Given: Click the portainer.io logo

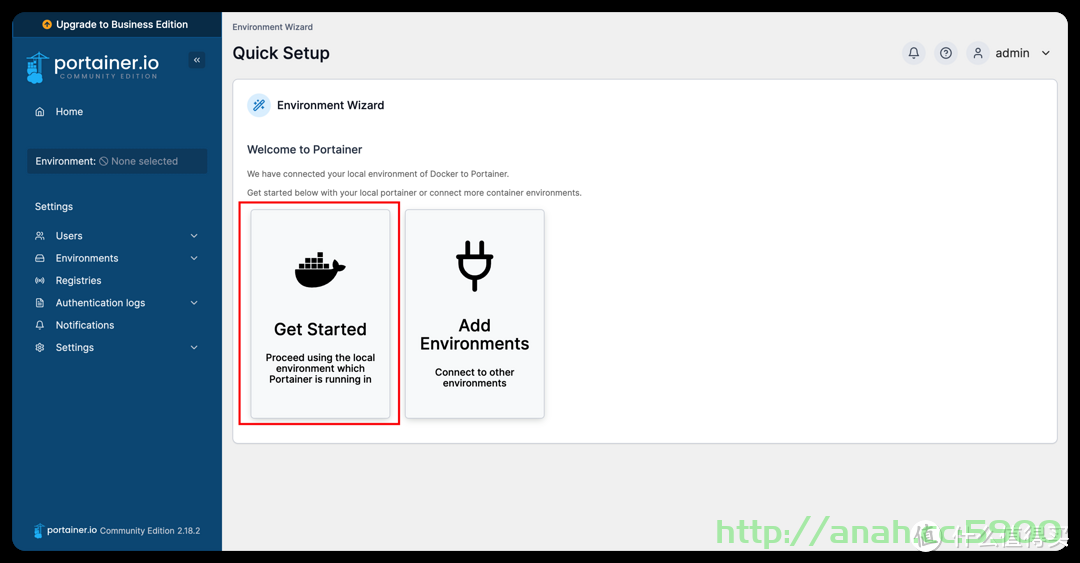Looking at the screenshot, I should 93,67.
